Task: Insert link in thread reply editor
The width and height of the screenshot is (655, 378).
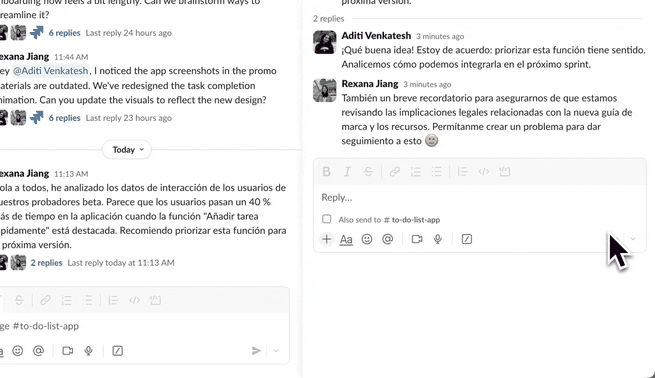Action: [x=395, y=172]
